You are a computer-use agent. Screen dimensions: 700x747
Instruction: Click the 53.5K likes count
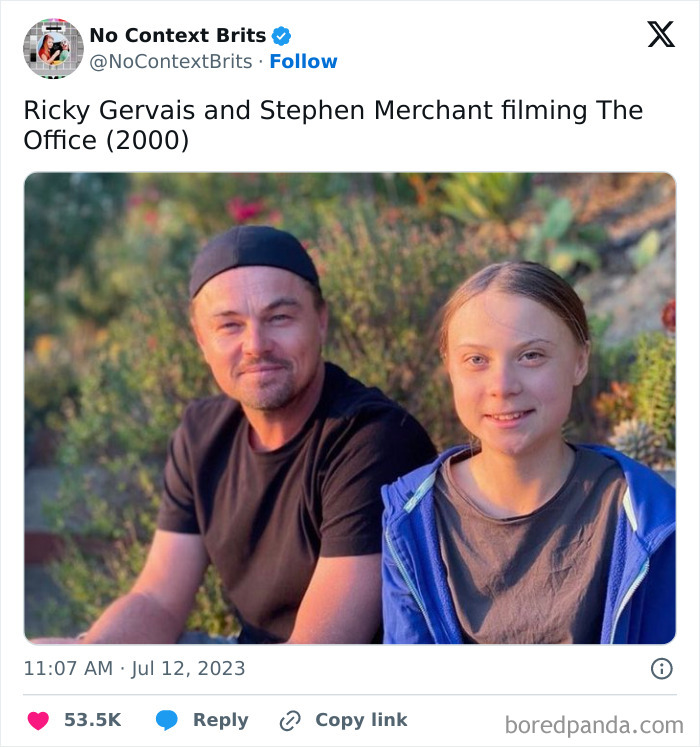[x=92, y=720]
